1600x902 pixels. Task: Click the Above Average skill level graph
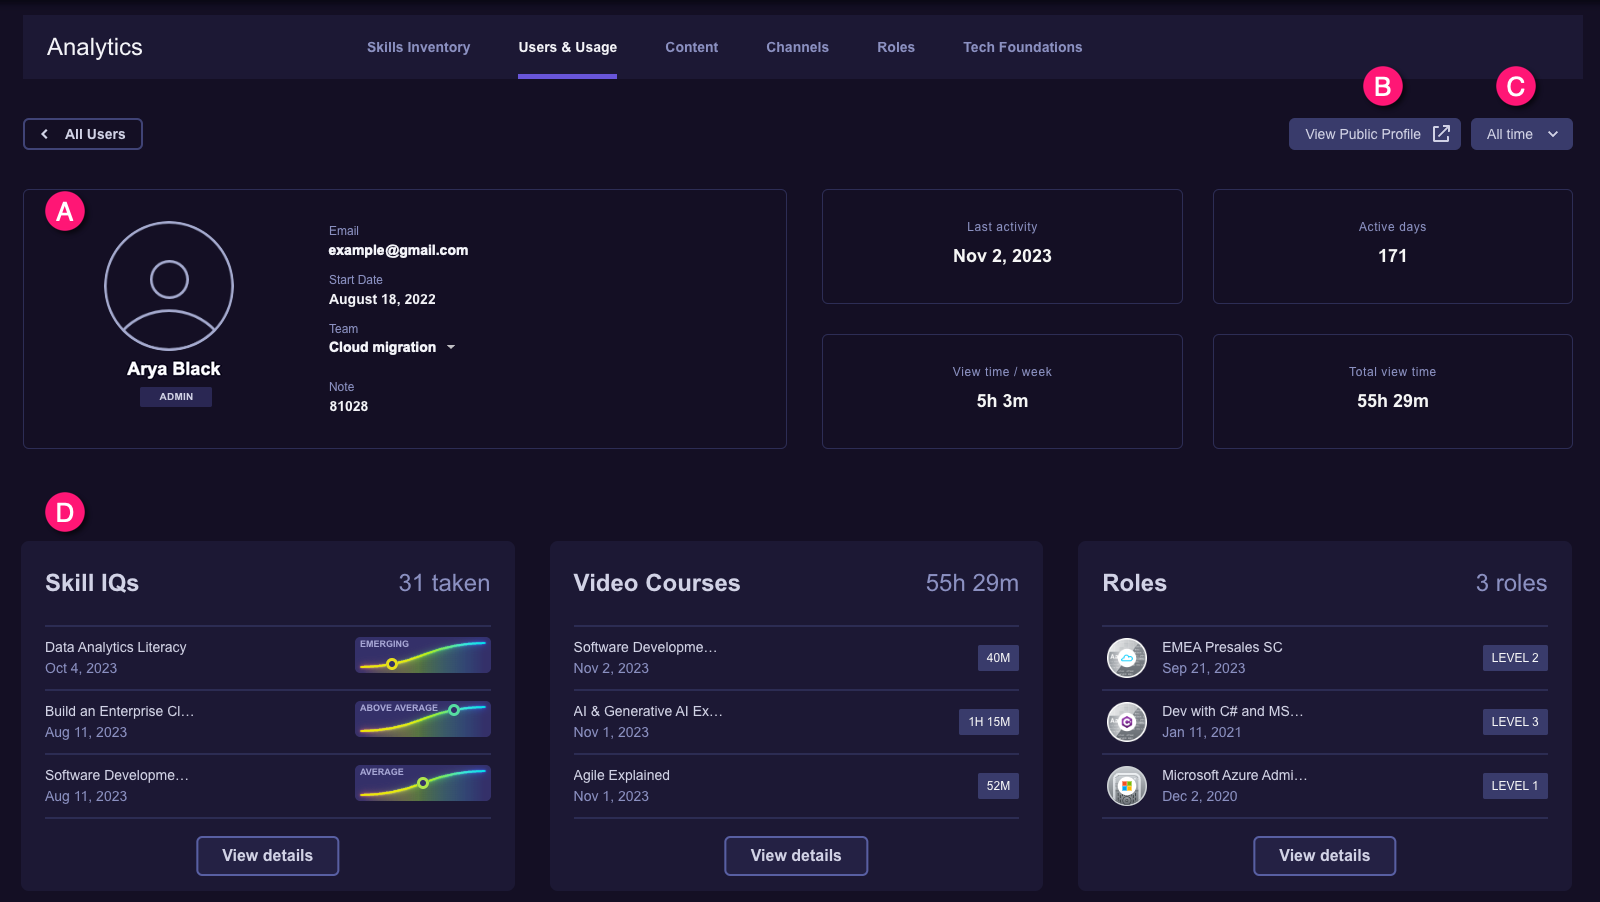coord(423,719)
